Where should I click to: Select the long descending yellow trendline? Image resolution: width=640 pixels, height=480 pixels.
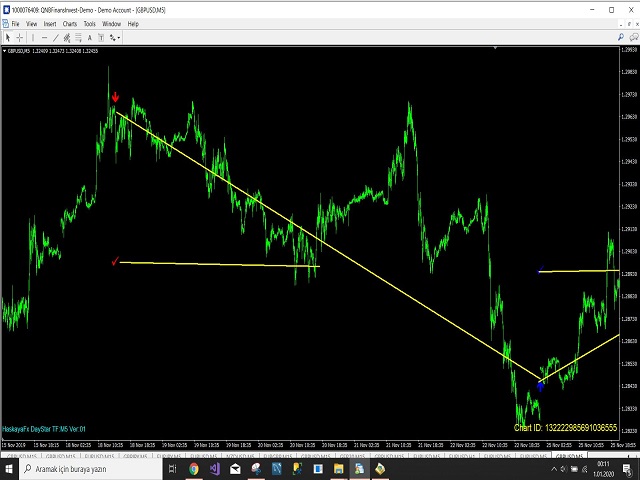(328, 246)
